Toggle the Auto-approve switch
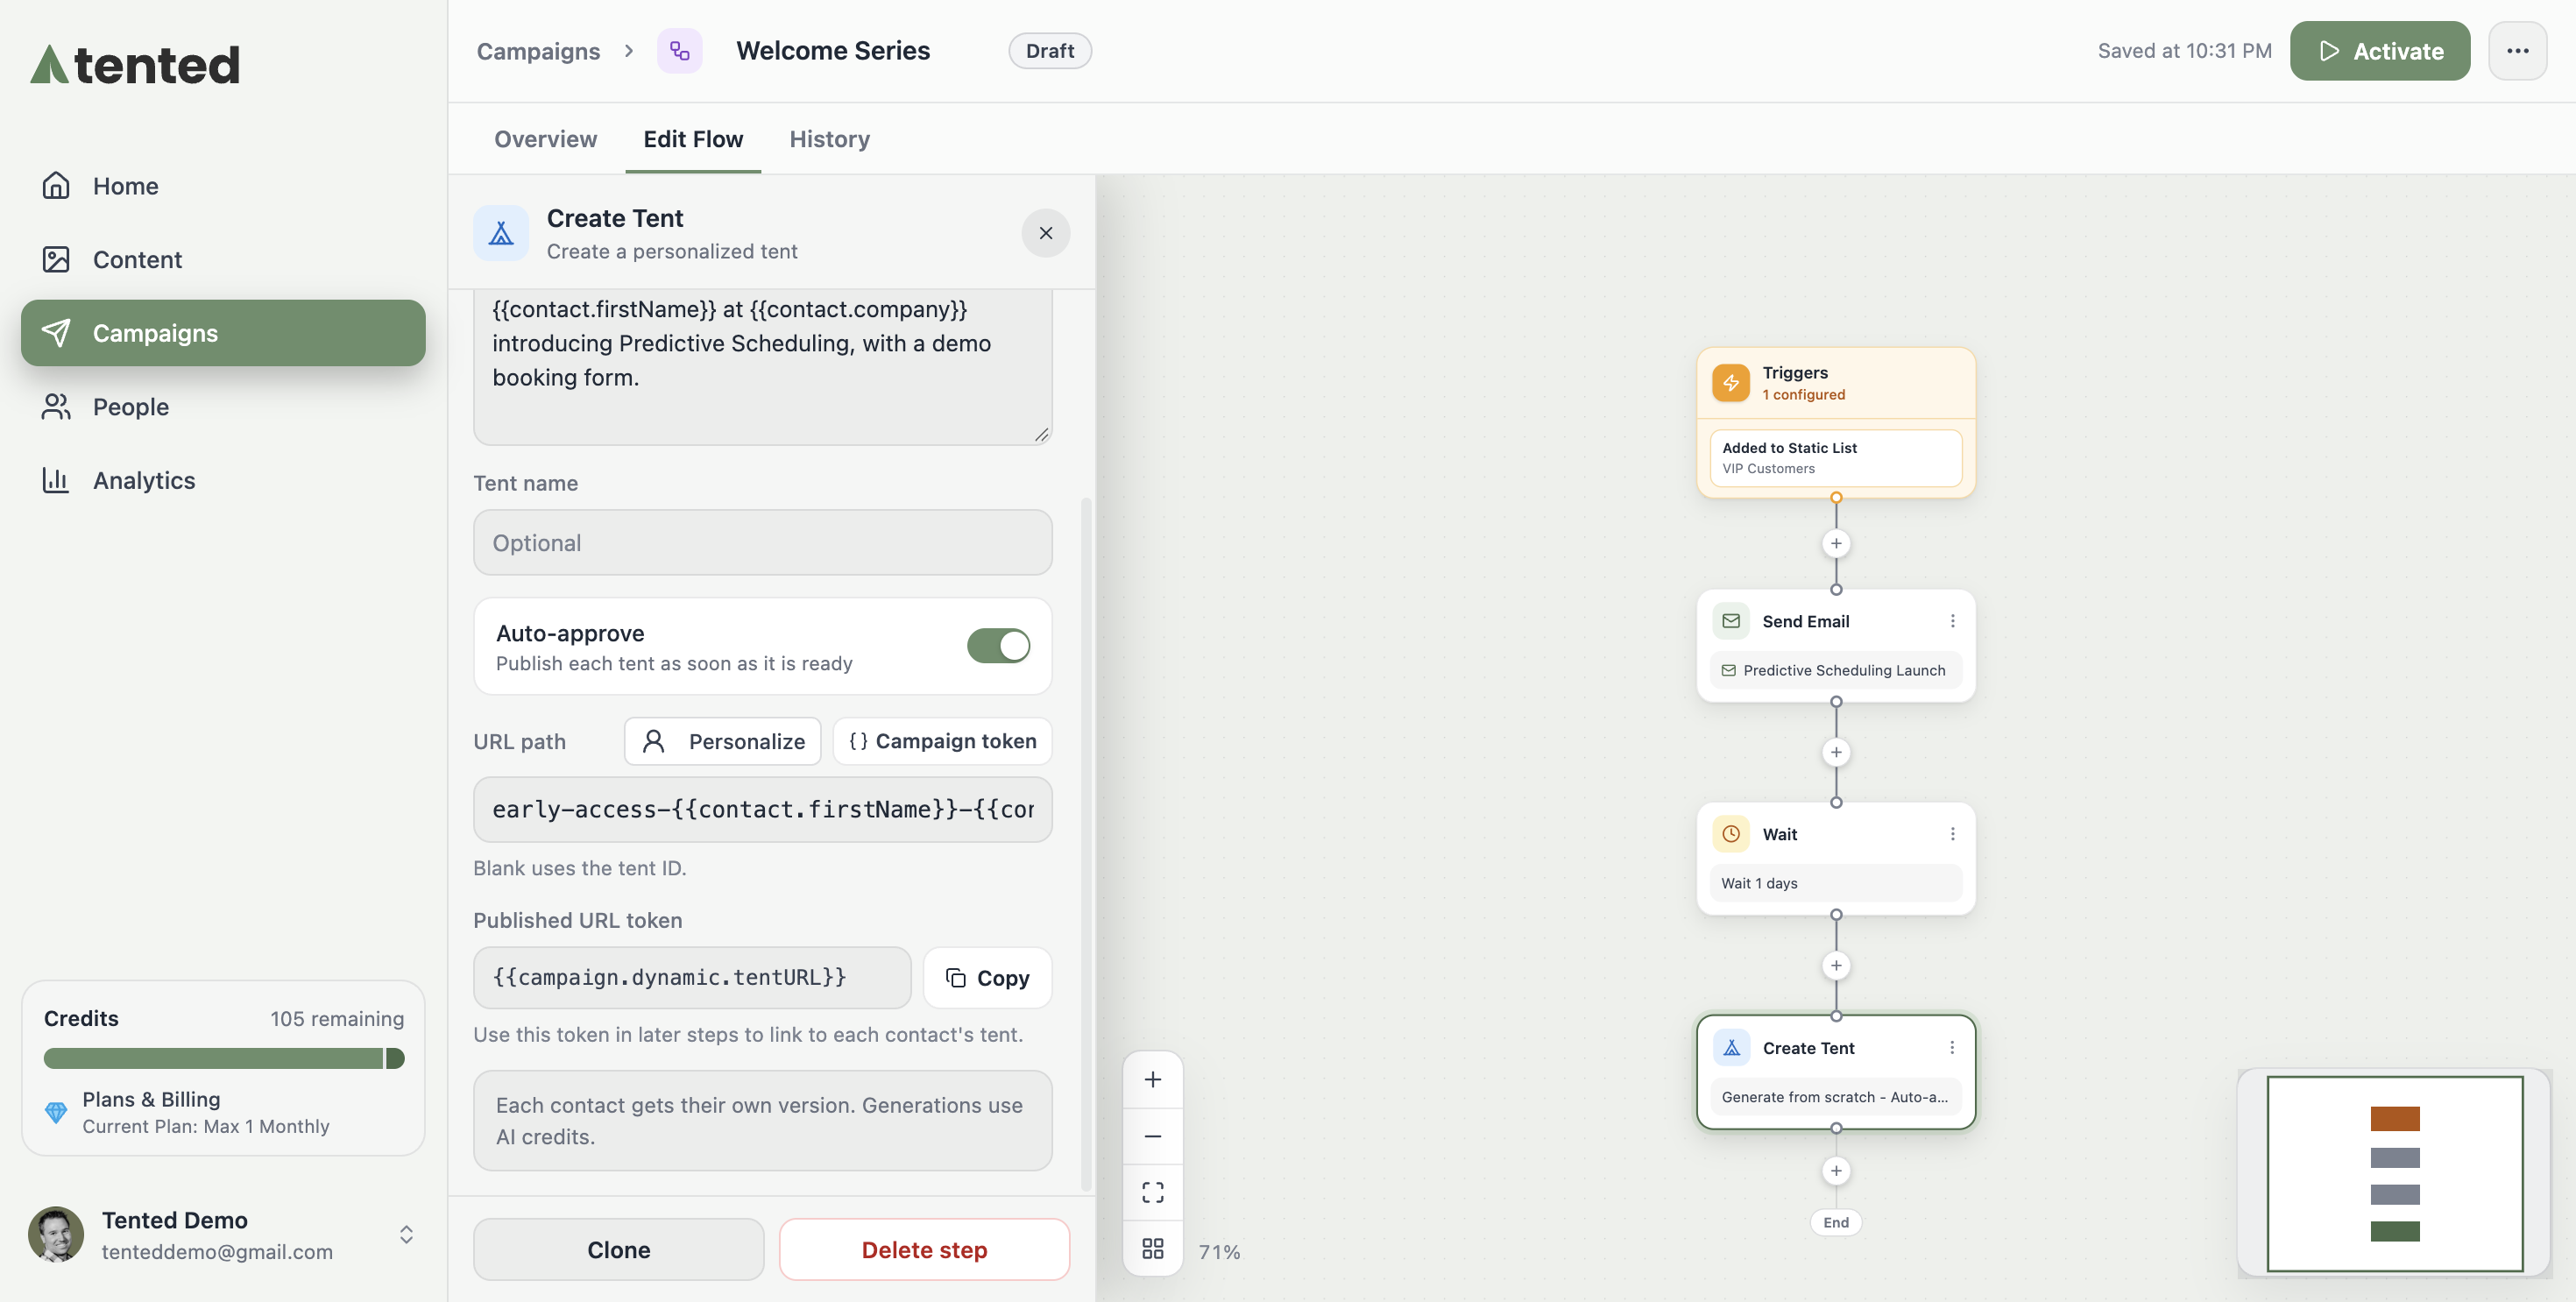The image size is (2576, 1302). (997, 646)
